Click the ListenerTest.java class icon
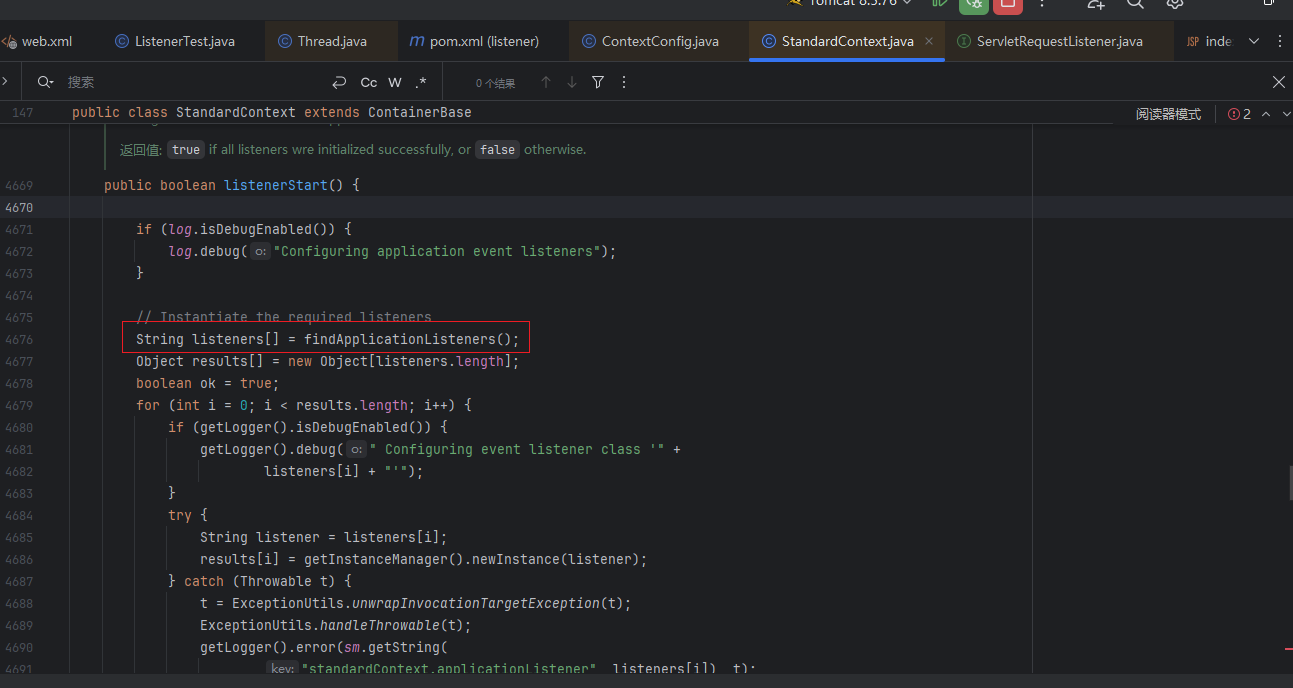 point(122,41)
